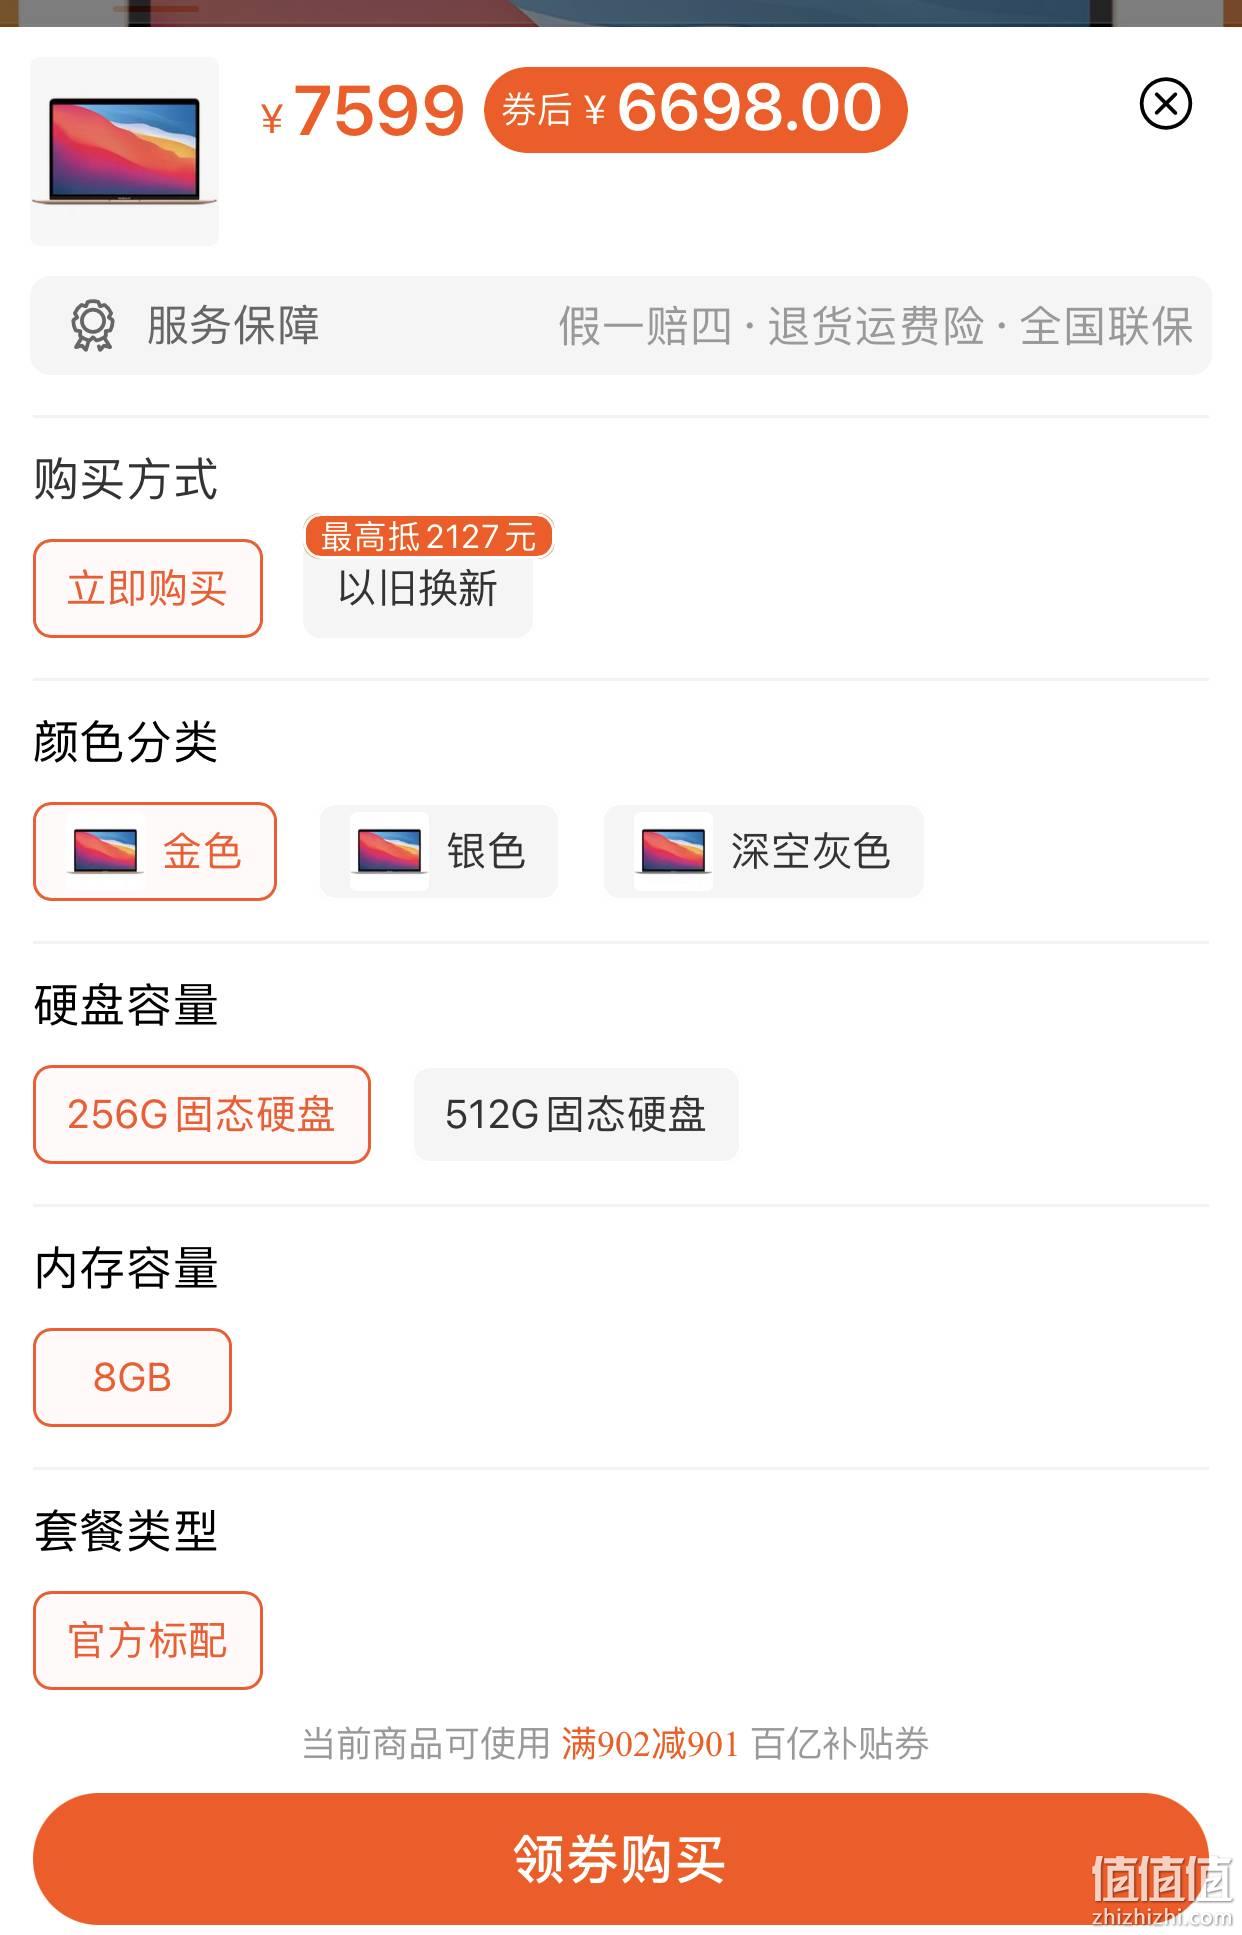Select 官方标配 package type
The height and width of the screenshot is (1935, 1242).
click(x=148, y=1640)
